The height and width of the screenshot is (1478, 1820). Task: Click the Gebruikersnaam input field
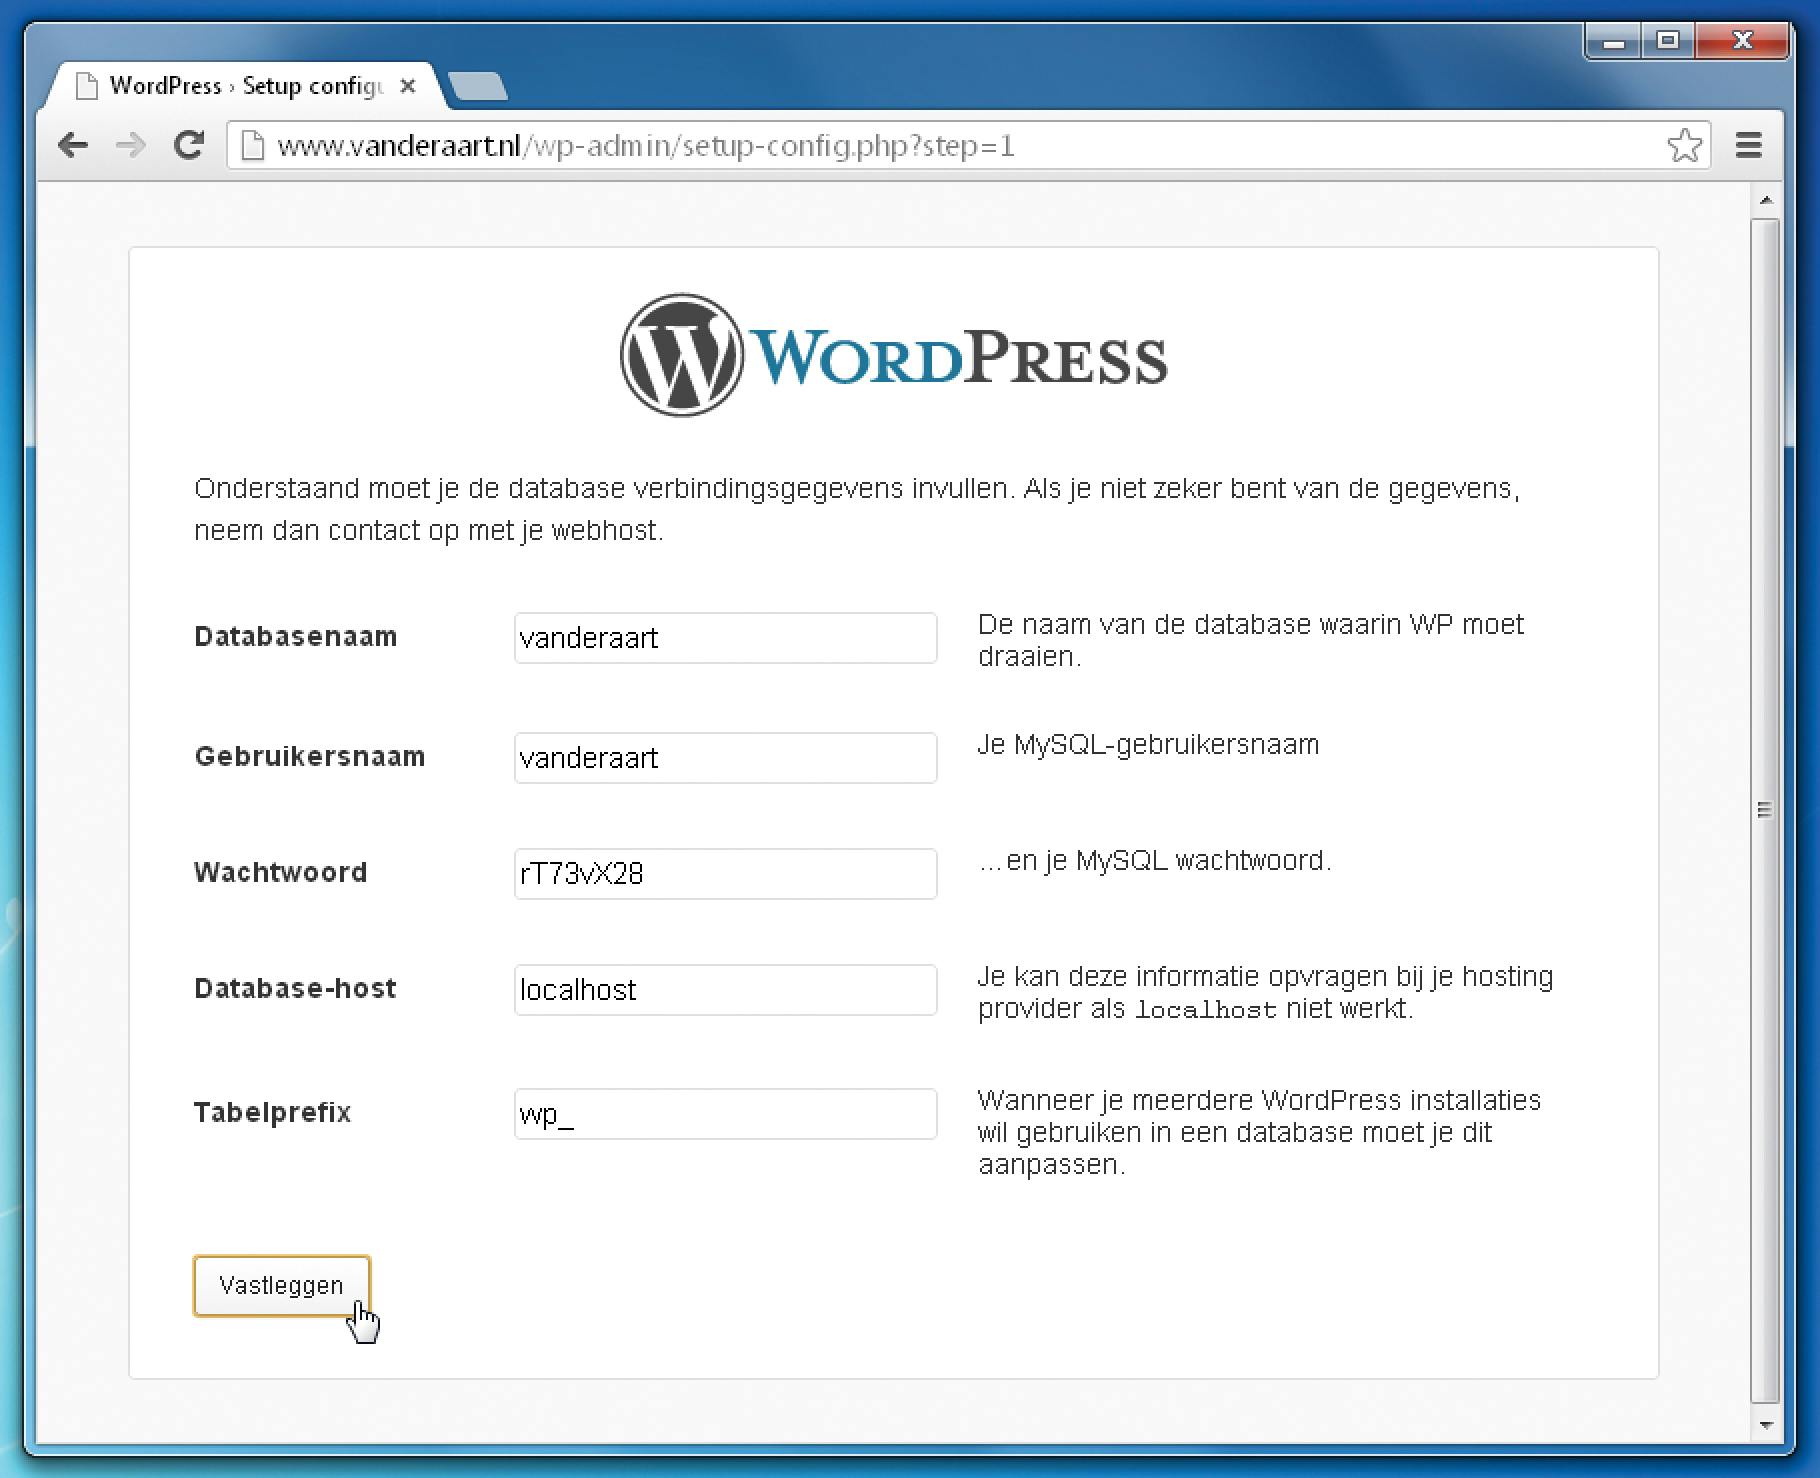coord(725,758)
